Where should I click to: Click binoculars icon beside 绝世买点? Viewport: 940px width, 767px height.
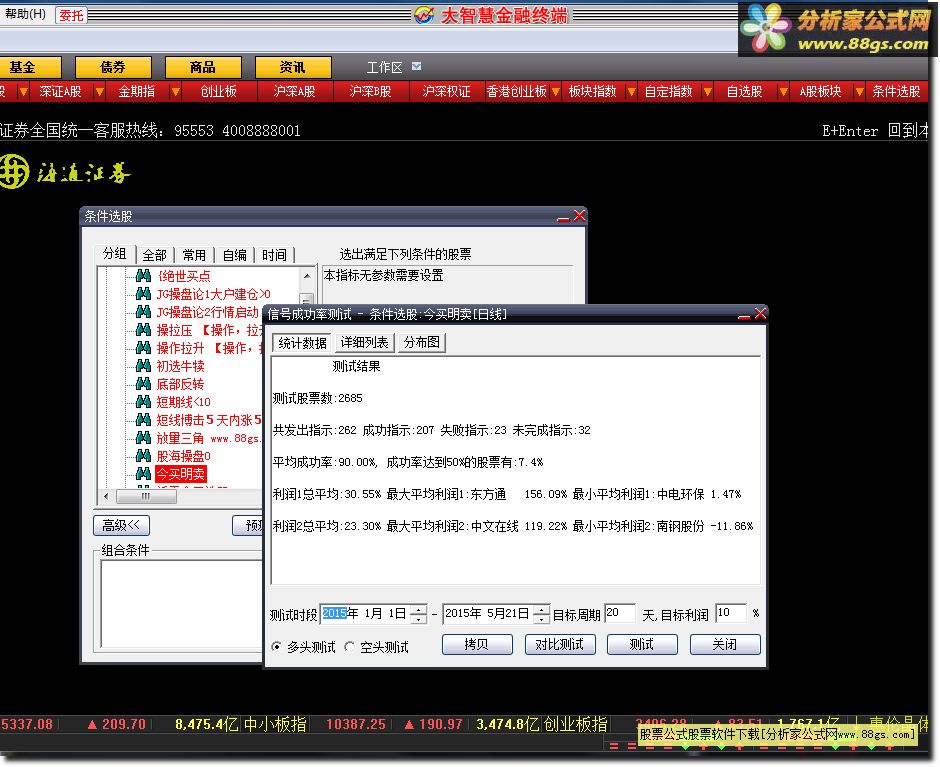[143, 276]
